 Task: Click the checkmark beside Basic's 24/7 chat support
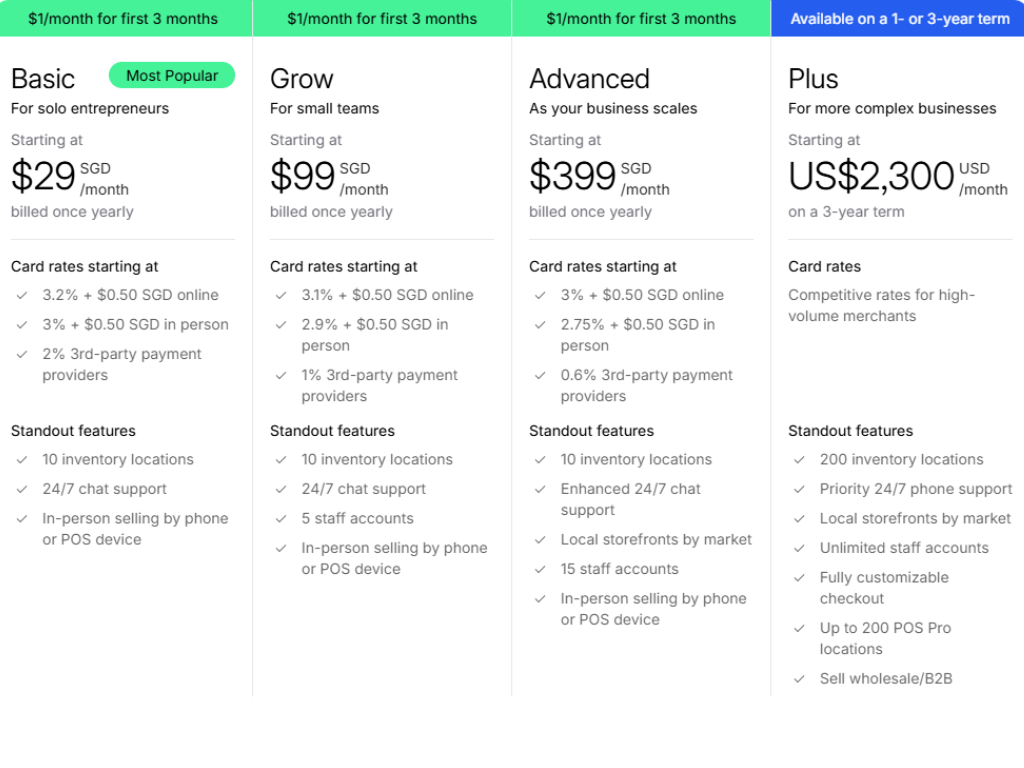pyautogui.click(x=22, y=489)
